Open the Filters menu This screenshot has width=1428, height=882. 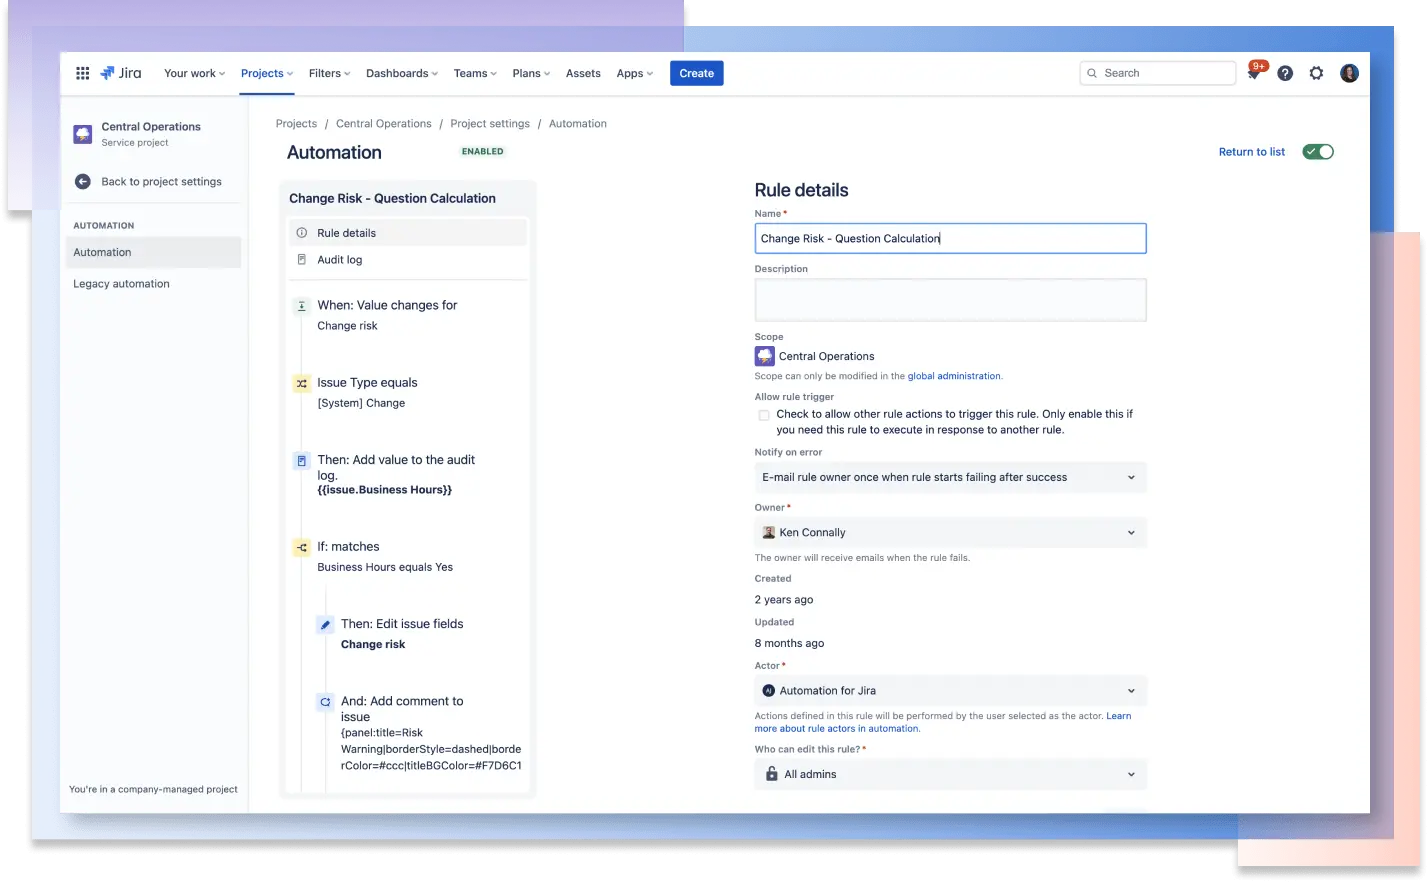pos(329,73)
